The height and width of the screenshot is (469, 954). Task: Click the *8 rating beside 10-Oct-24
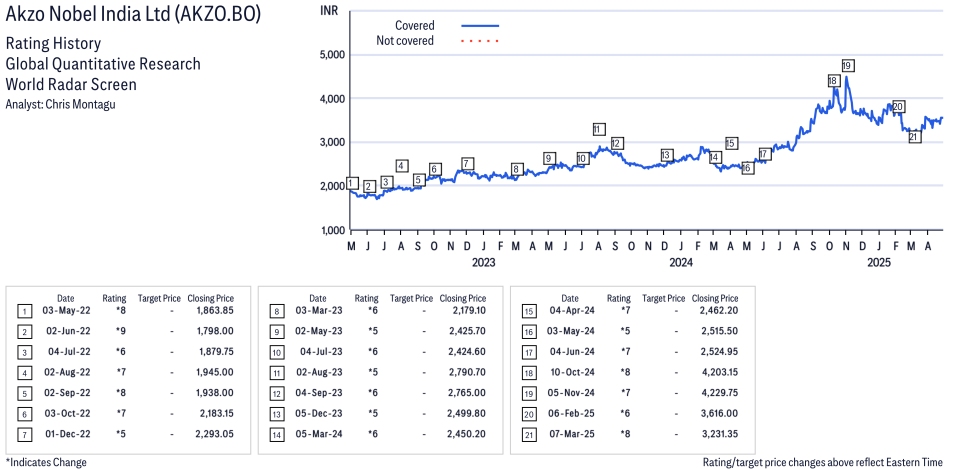[x=625, y=372]
